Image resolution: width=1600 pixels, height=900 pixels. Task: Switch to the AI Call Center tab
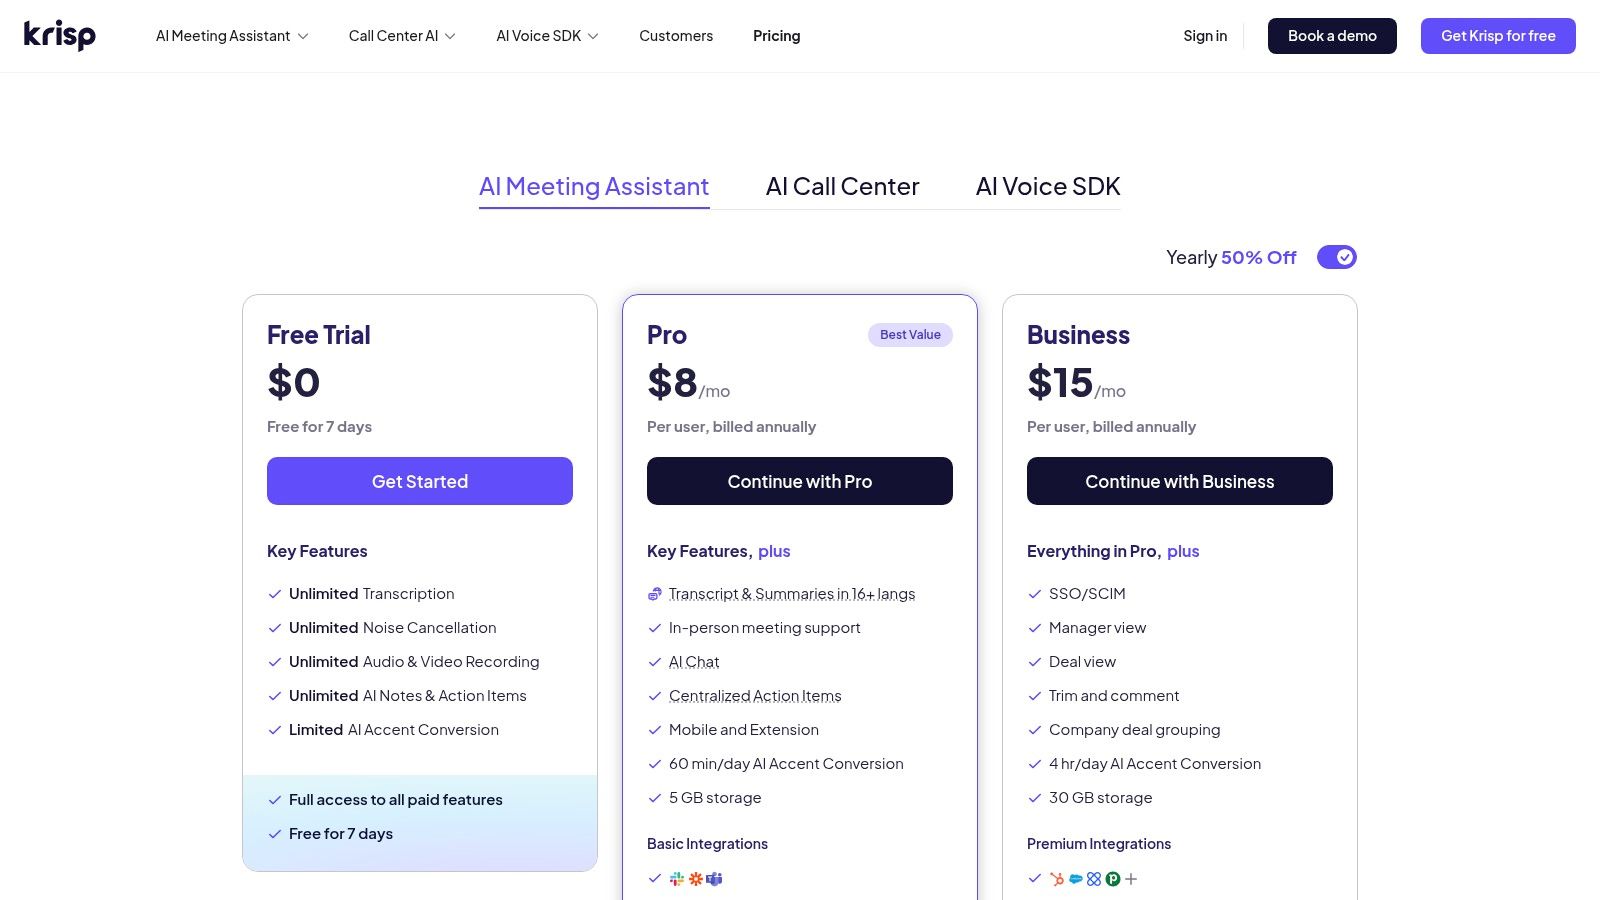pos(842,187)
